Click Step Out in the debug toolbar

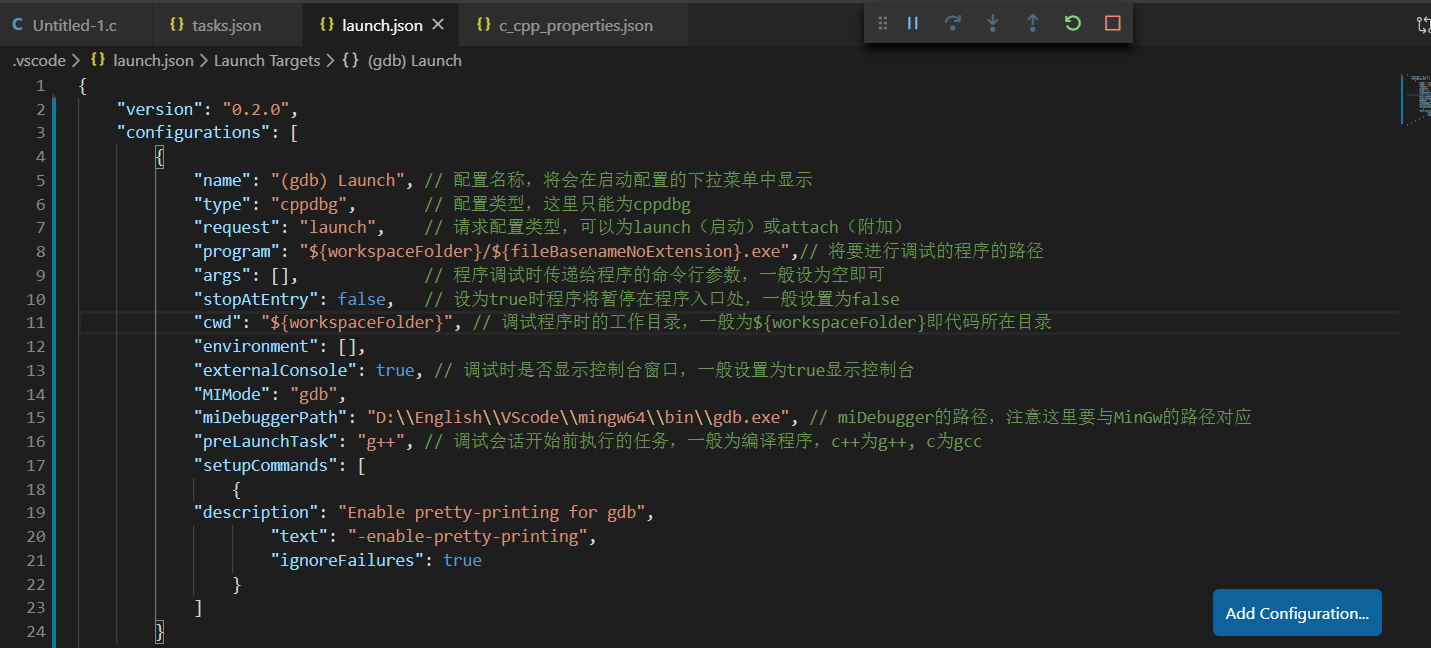pos(1032,22)
